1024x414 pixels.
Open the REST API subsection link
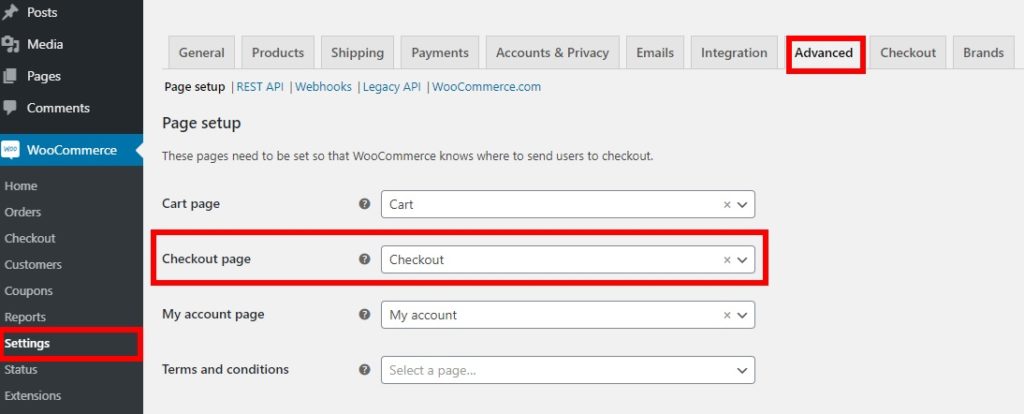tap(260, 87)
